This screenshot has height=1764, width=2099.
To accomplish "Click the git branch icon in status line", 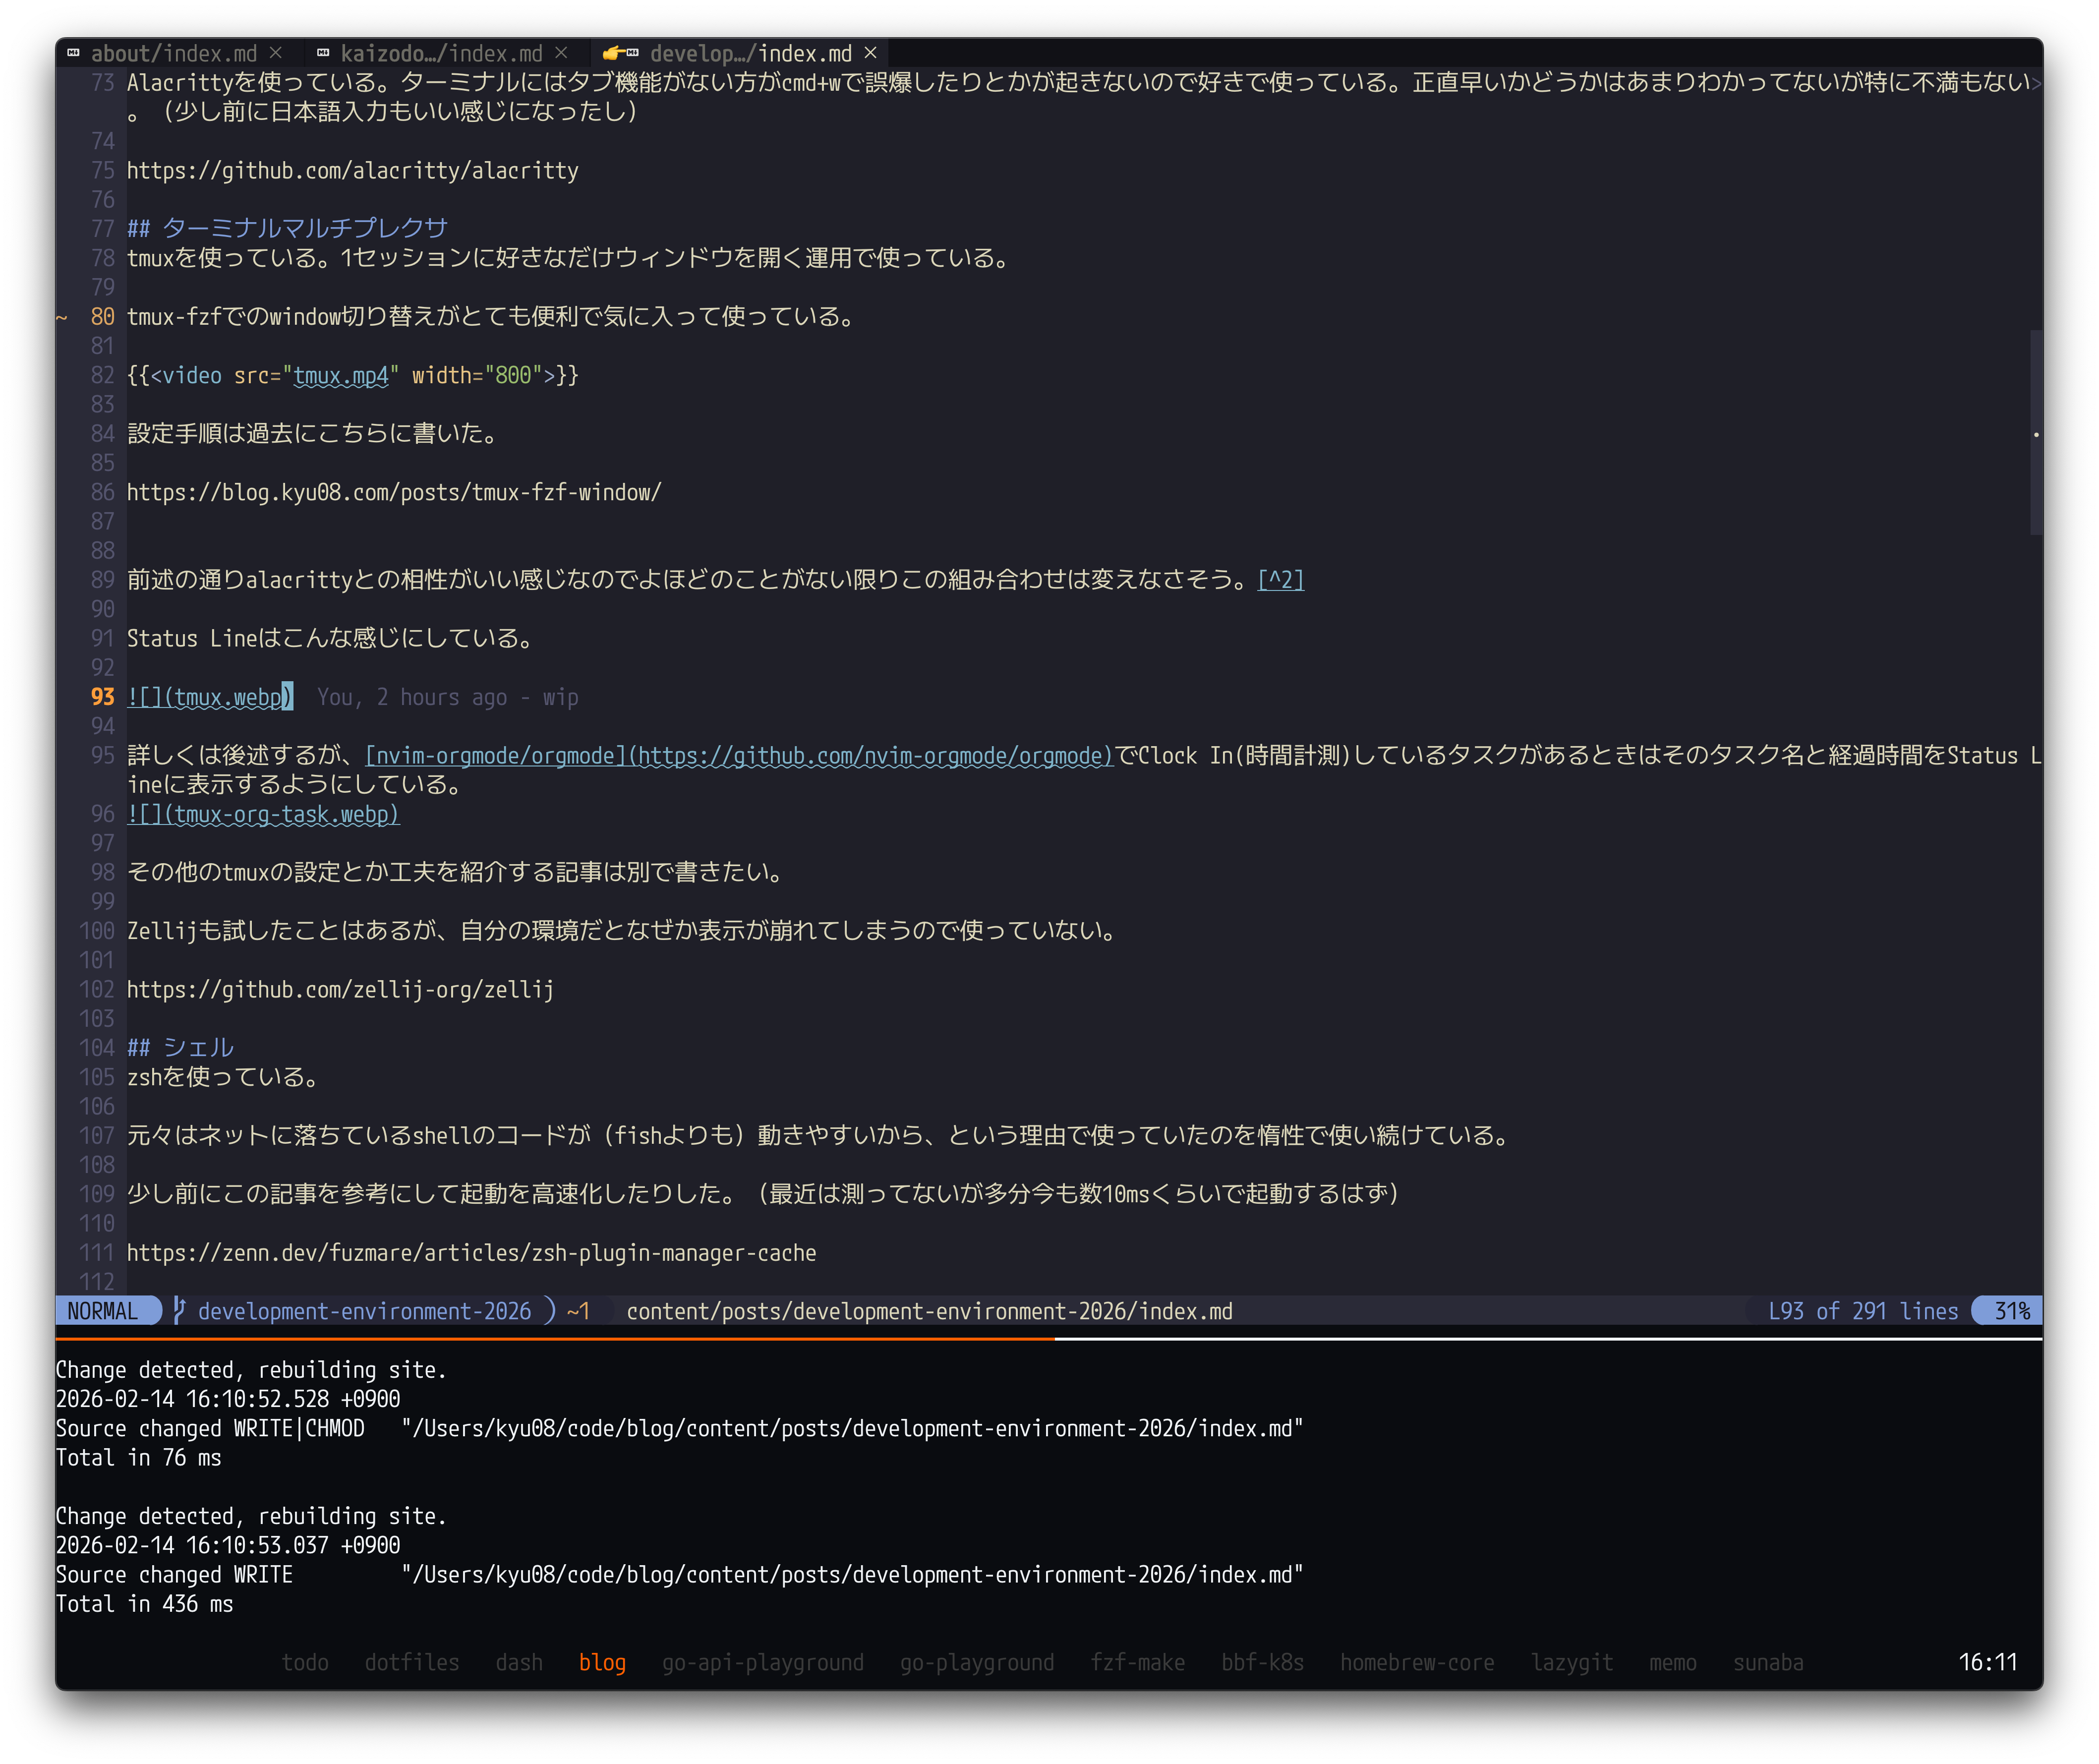I will pyautogui.click(x=178, y=1310).
